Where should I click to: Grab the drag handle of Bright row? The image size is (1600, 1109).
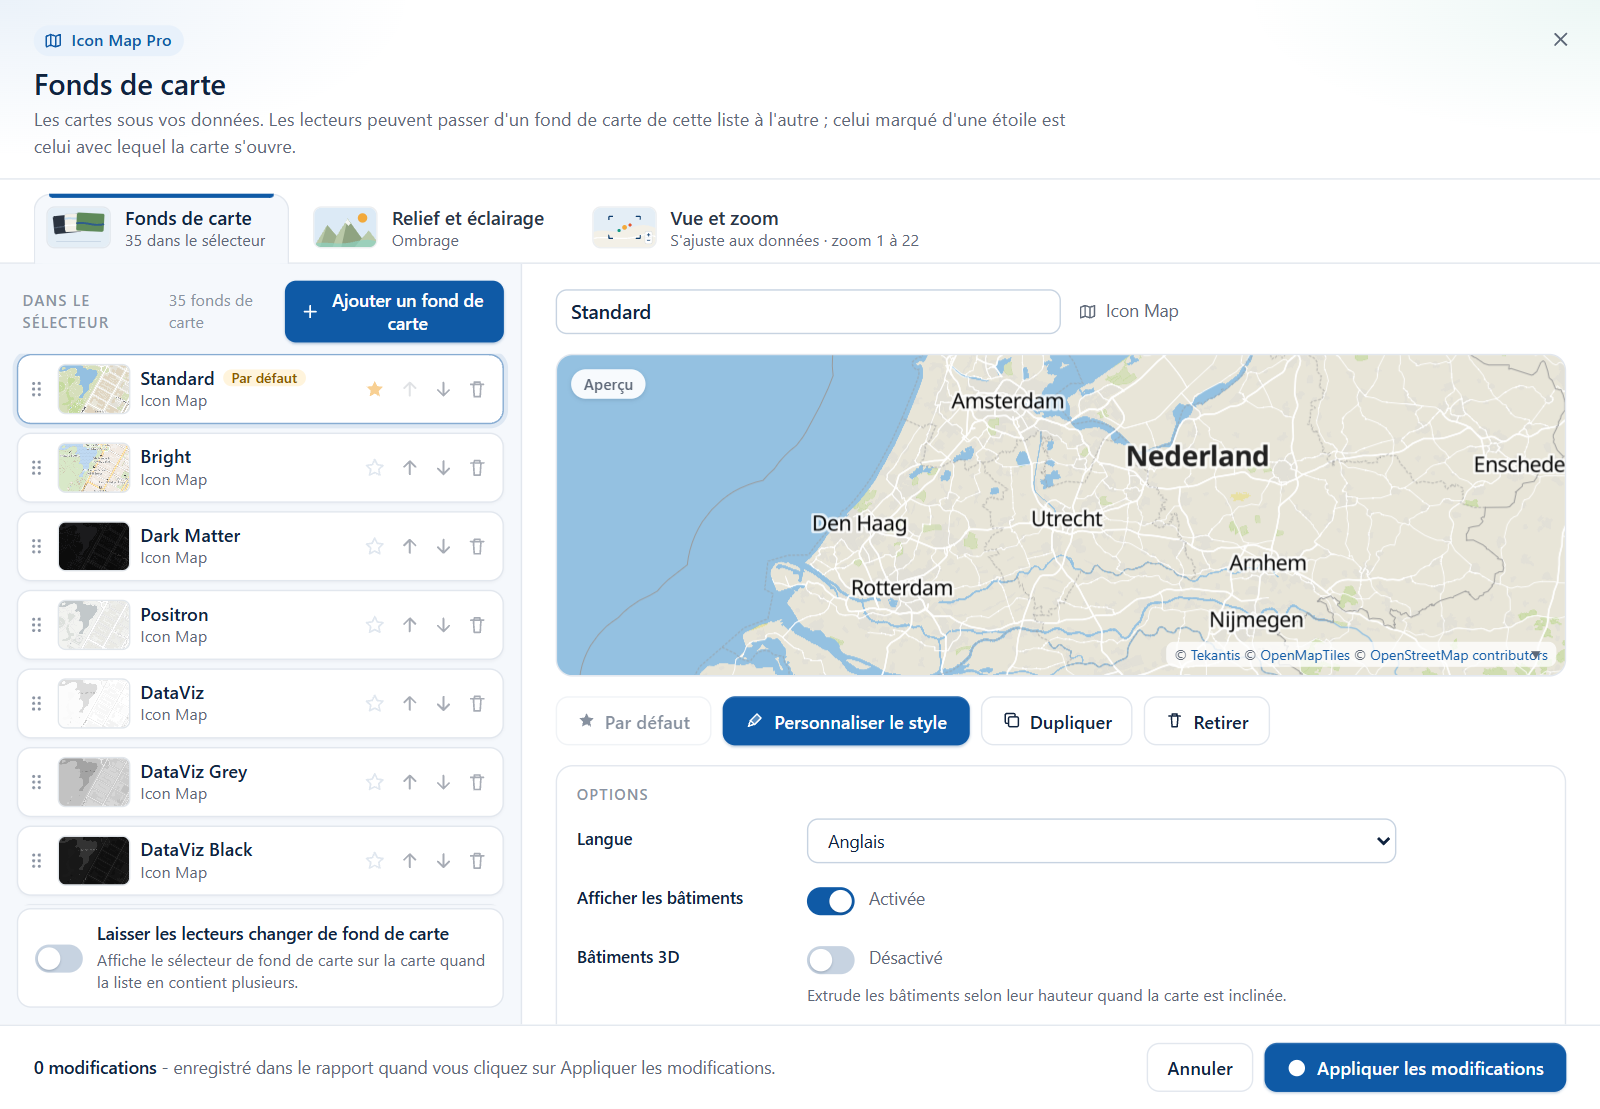[x=37, y=468]
